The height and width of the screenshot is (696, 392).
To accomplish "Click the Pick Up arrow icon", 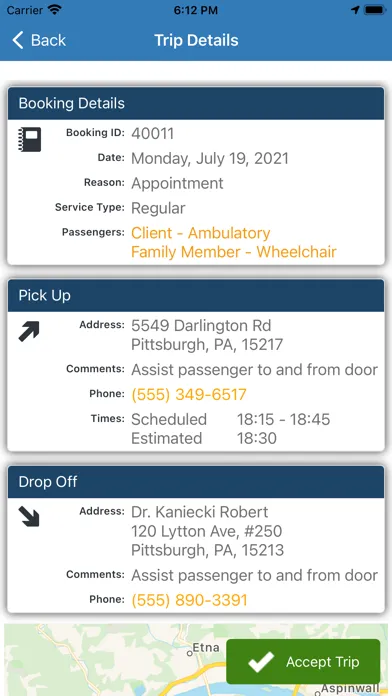I will pos(29,332).
